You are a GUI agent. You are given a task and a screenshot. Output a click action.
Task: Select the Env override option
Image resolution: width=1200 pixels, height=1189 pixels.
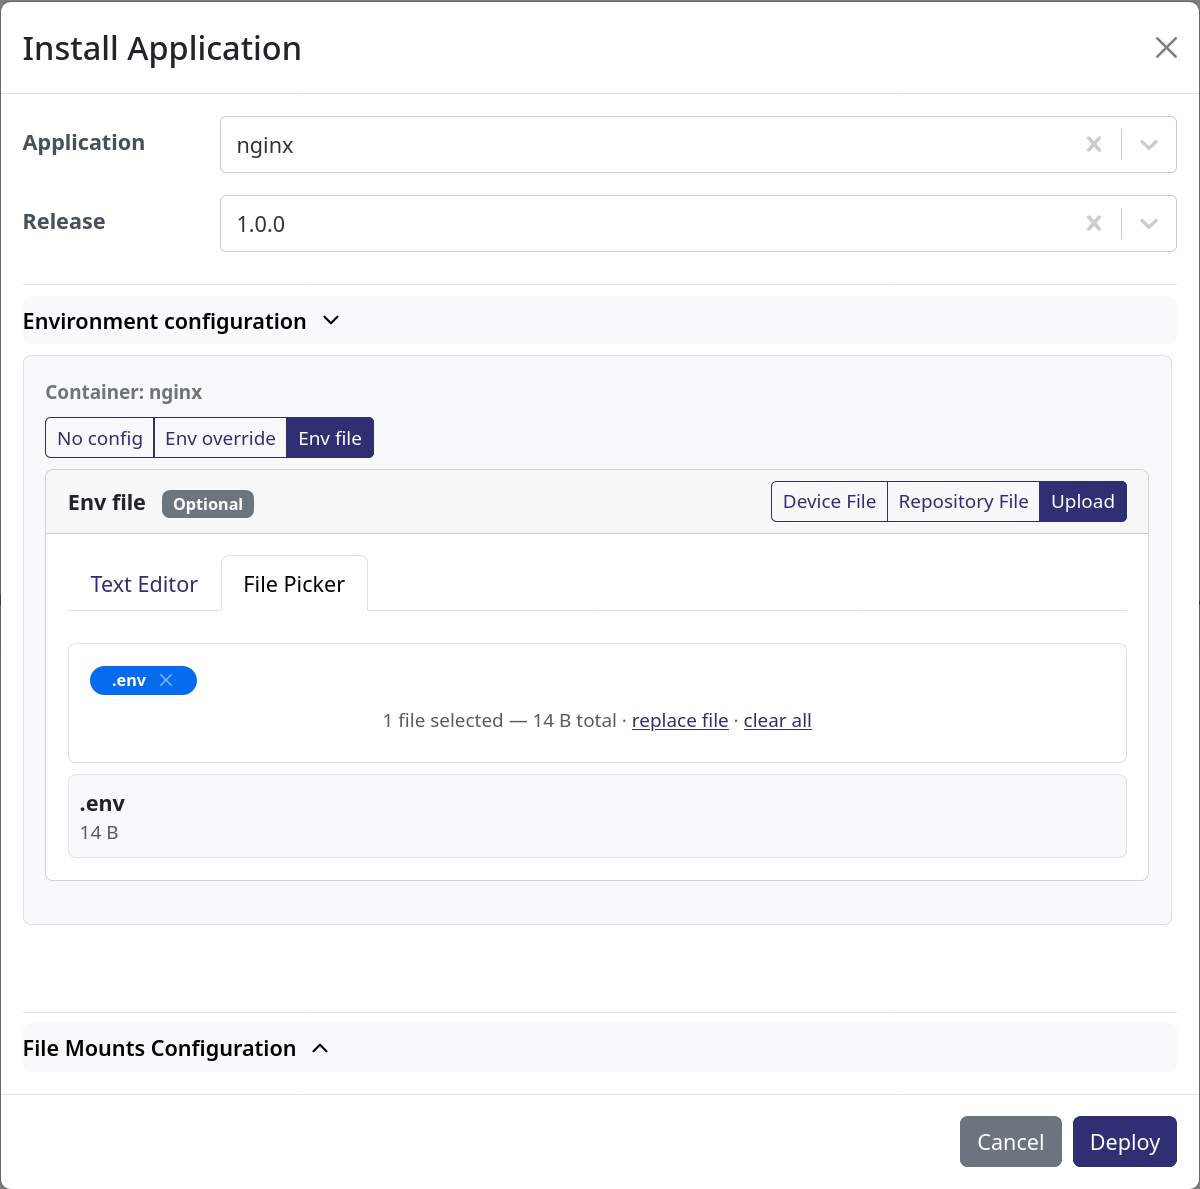tap(220, 438)
